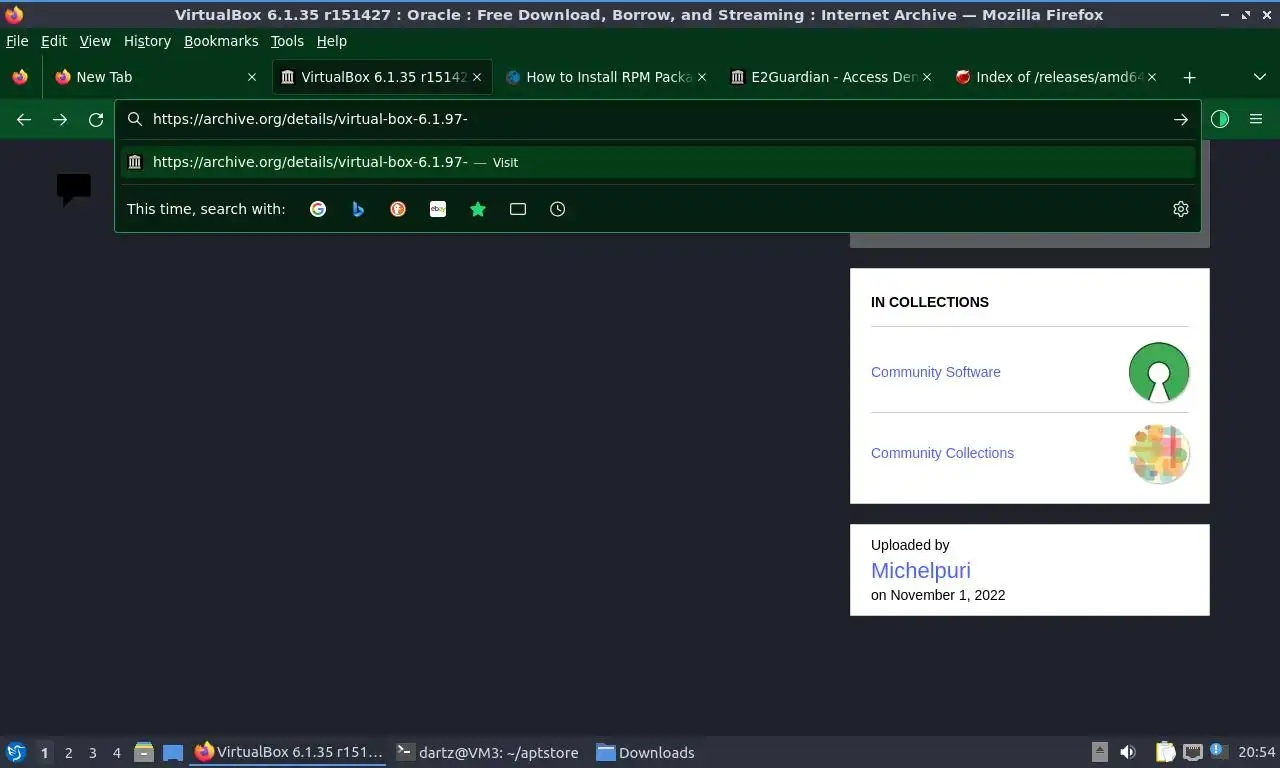Open the clipboard manager tray icon
The image size is (1280, 768).
pos(1165,752)
